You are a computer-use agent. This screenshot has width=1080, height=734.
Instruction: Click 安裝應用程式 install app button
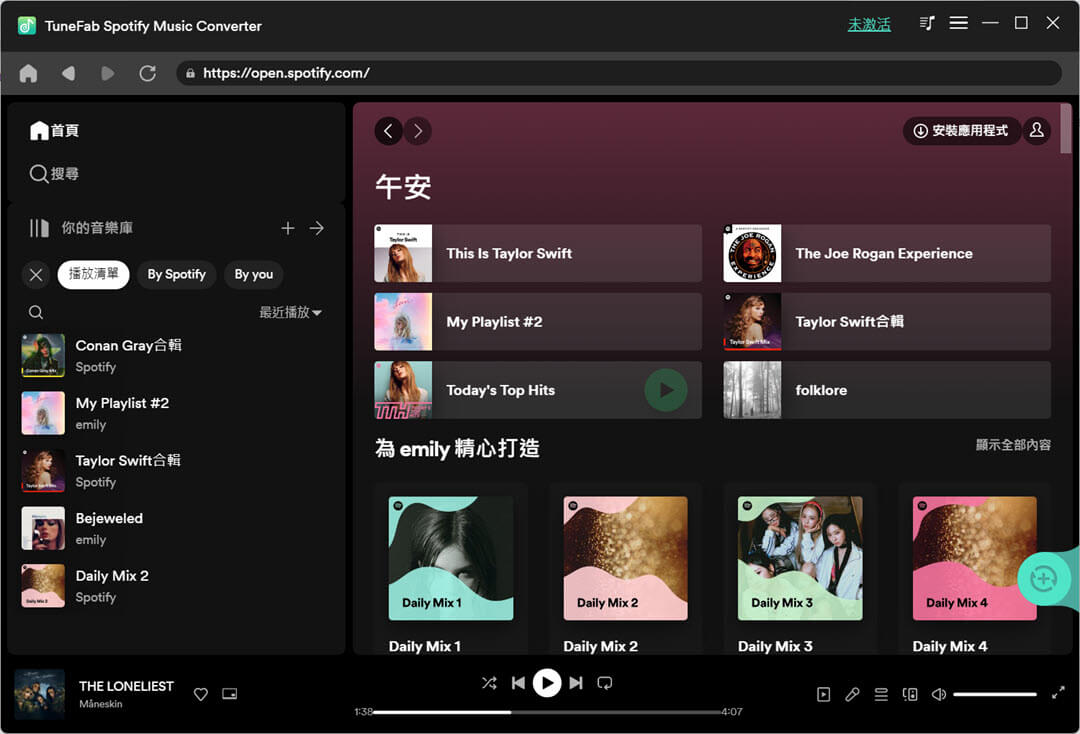tap(961, 131)
